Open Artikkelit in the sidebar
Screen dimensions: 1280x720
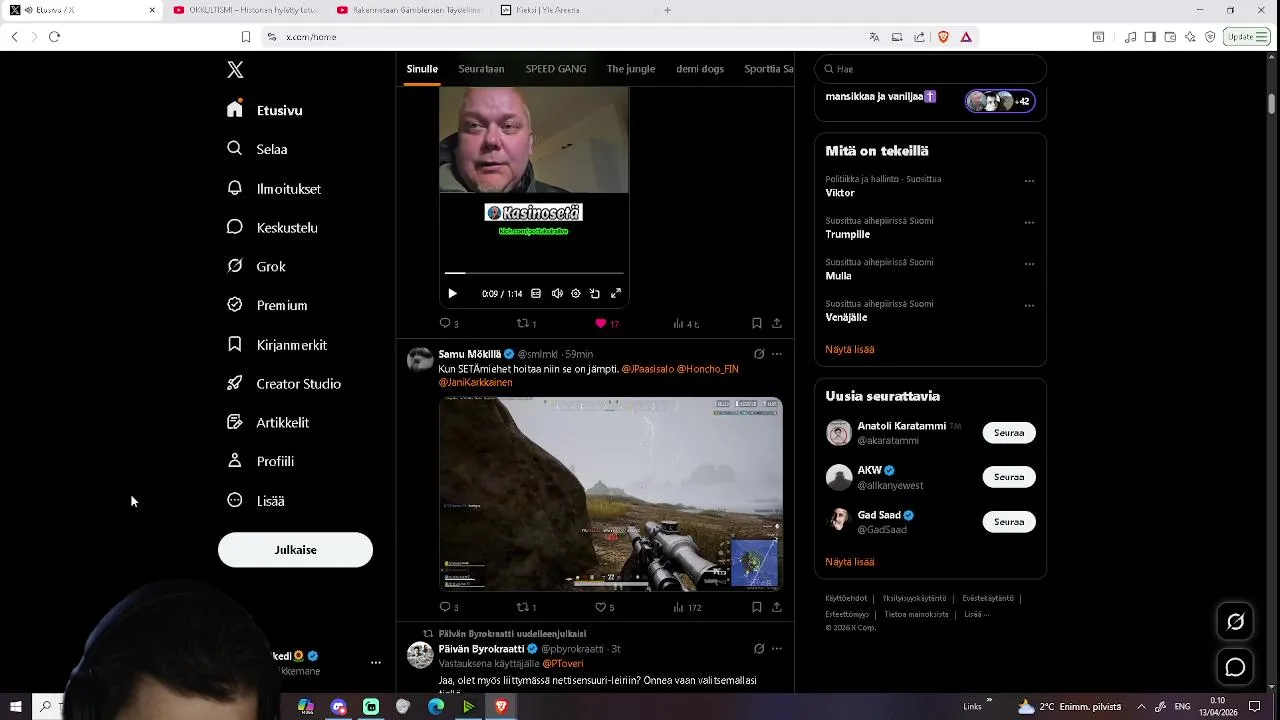pos(268,422)
